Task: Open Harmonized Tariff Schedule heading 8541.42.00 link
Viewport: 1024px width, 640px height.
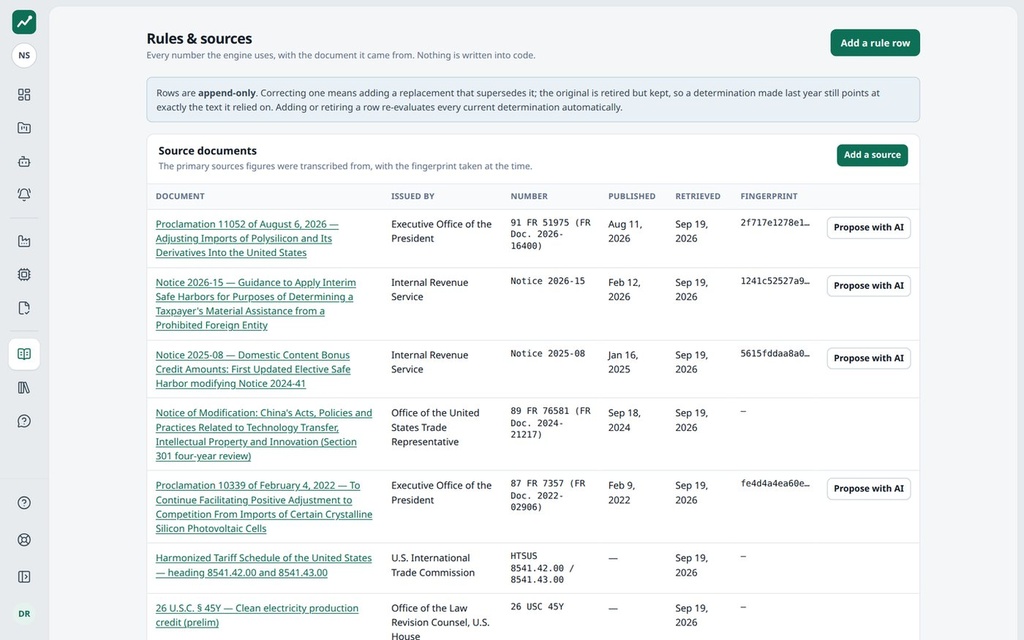Action: (x=263, y=565)
